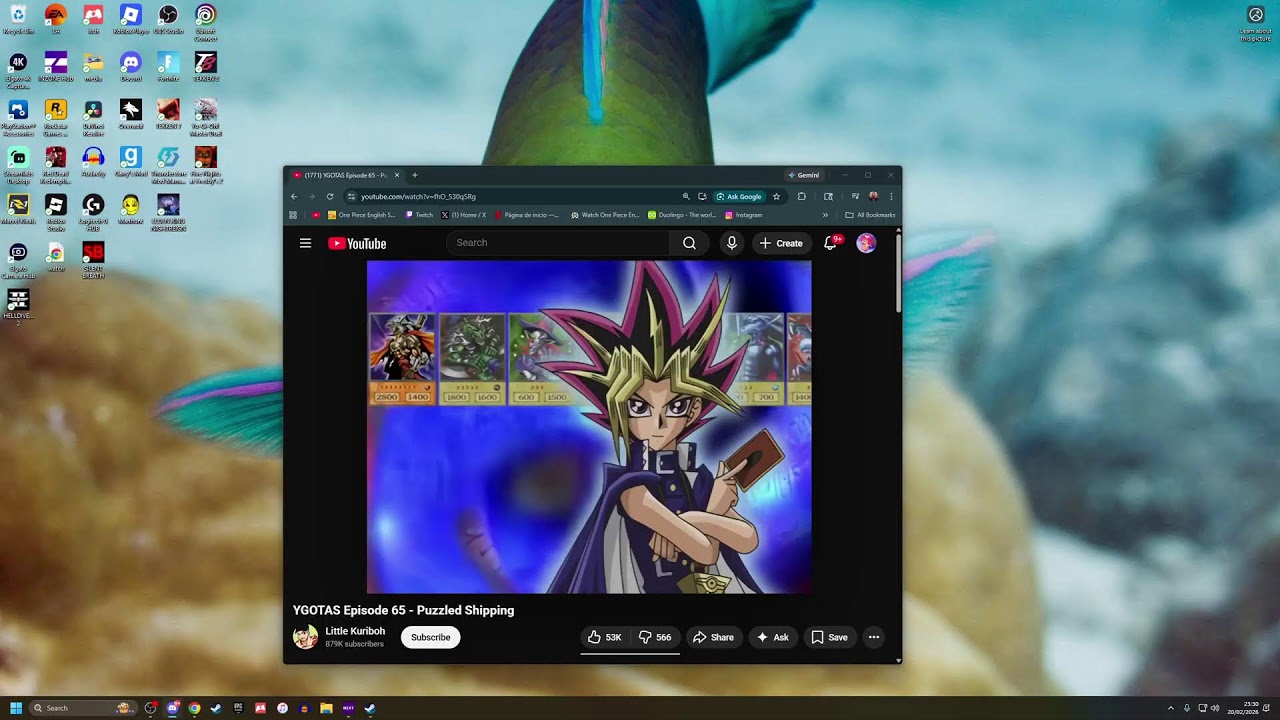Open the Logitech G HUB desktop icon

93,212
